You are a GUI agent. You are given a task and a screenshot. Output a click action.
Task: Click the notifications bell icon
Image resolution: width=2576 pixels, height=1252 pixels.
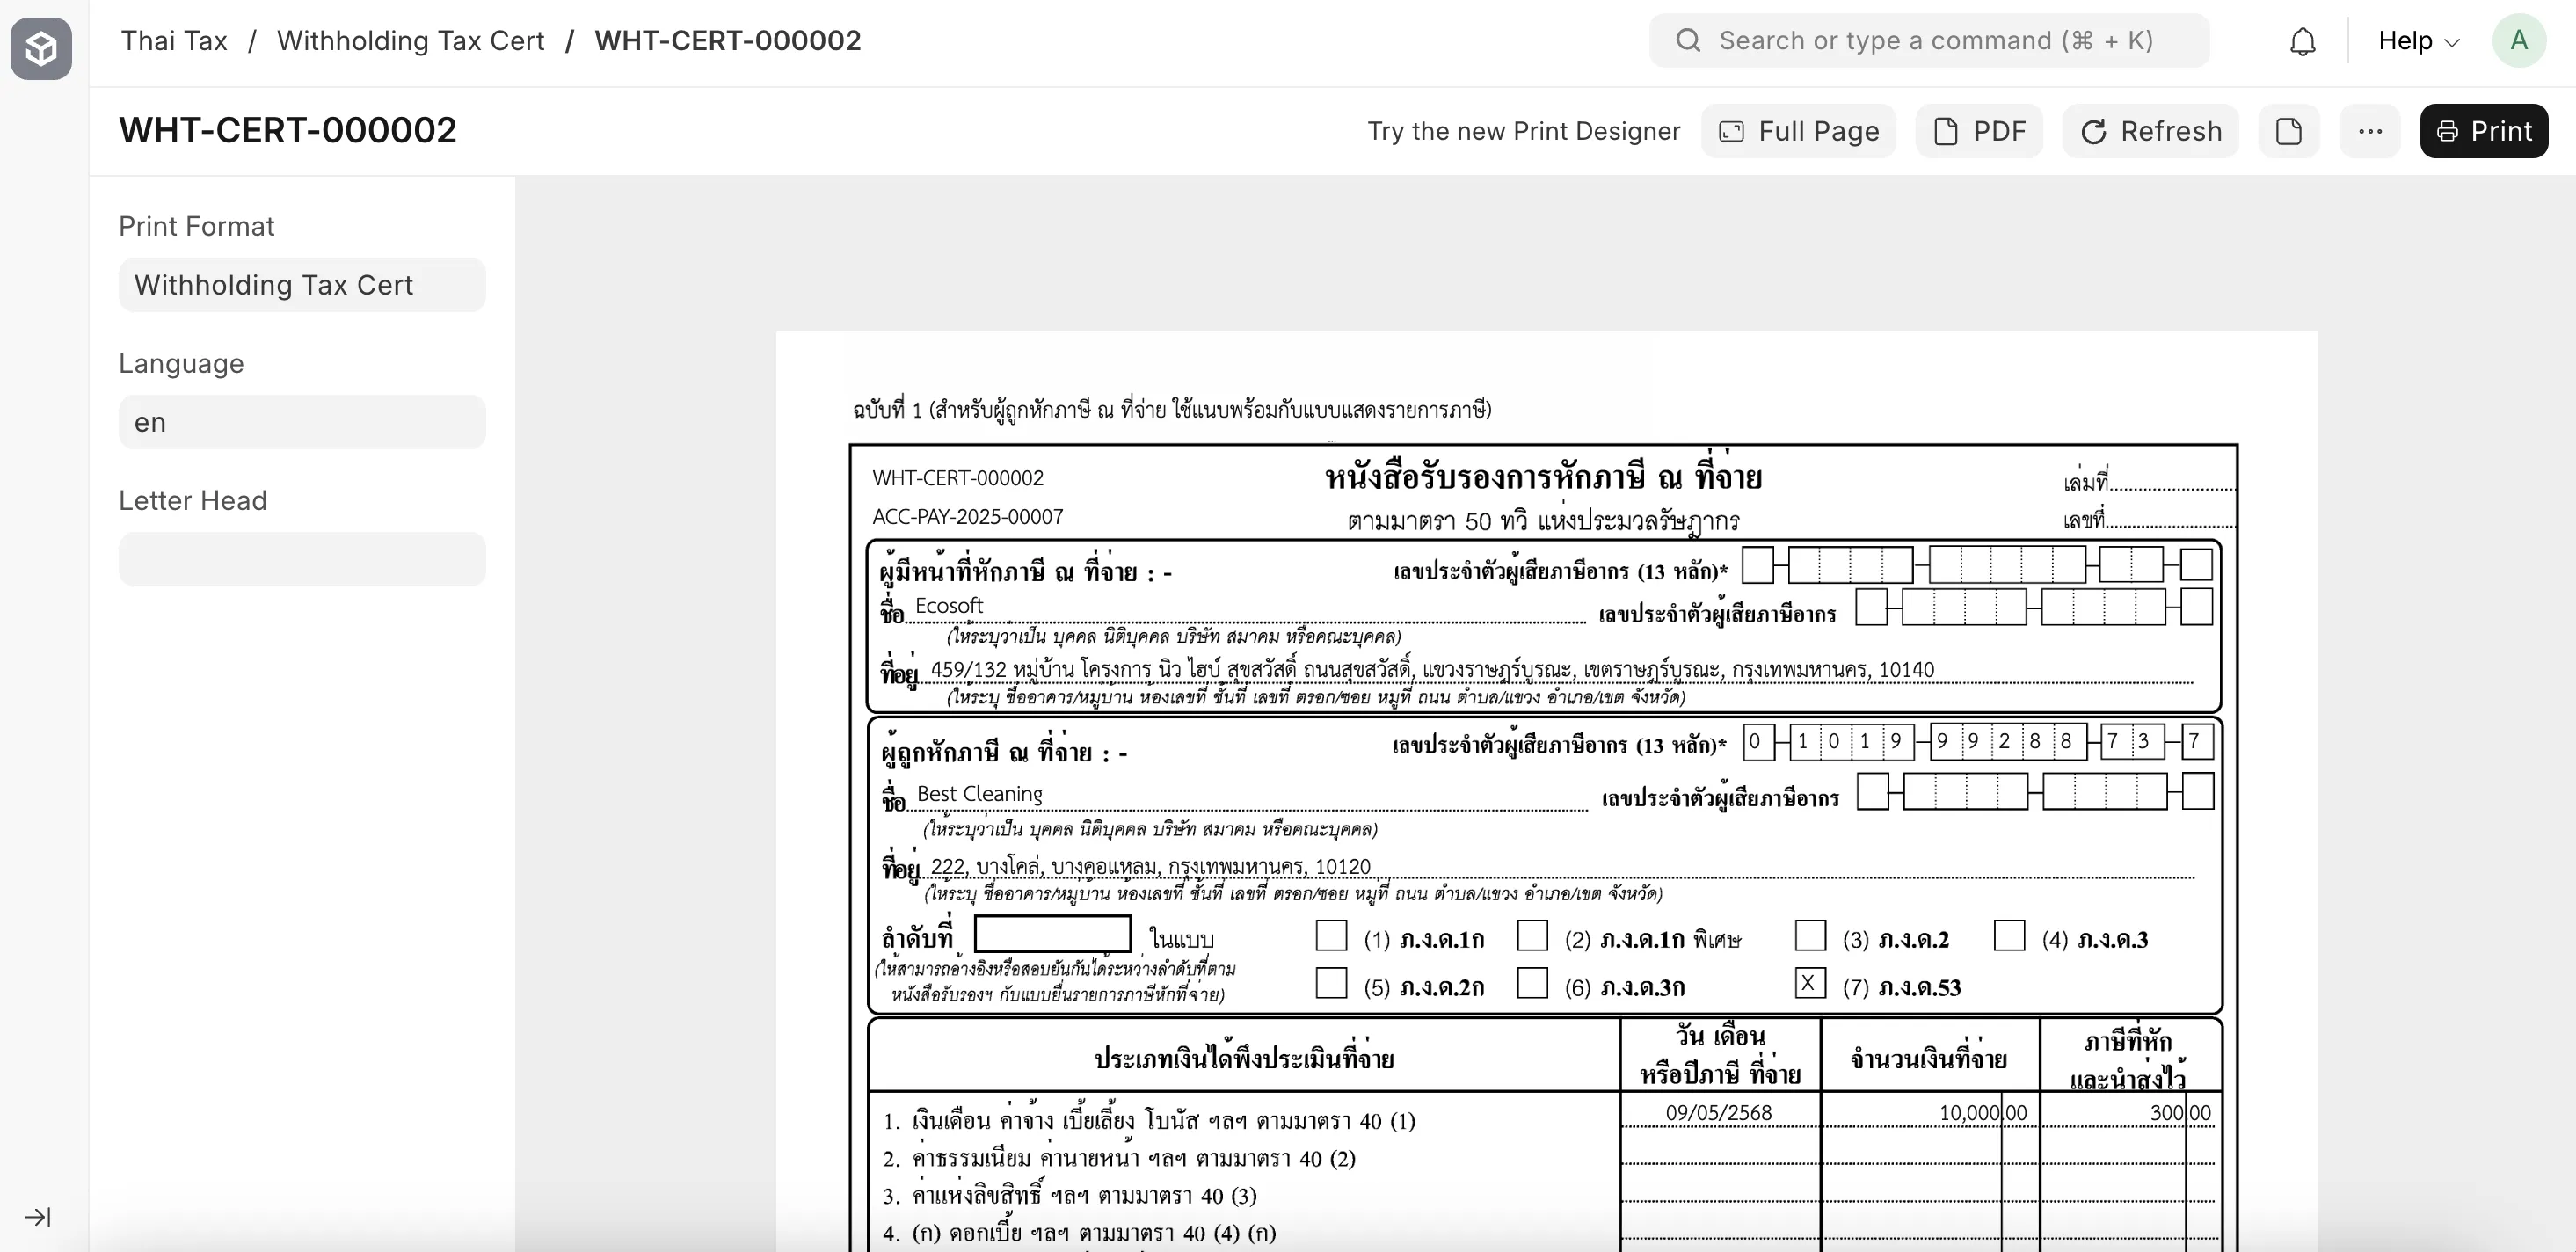coord(2302,41)
